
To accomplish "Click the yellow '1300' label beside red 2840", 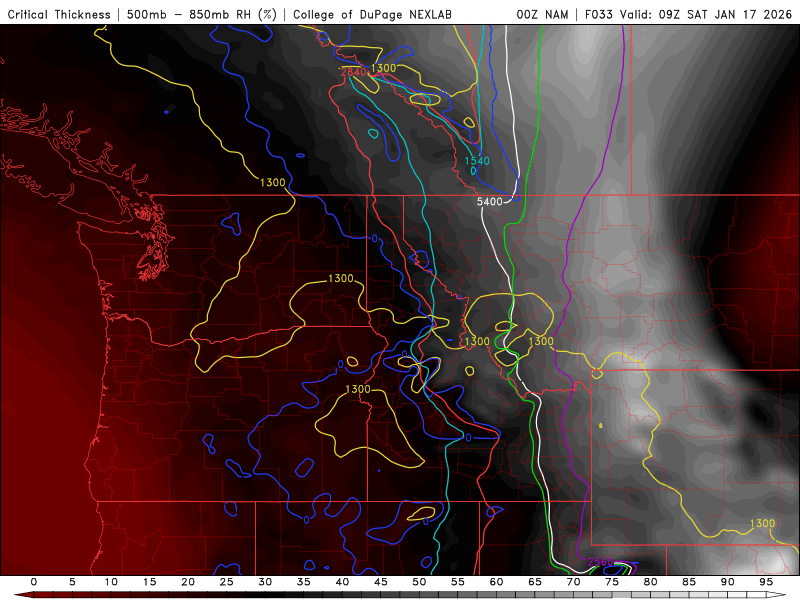I will tap(383, 68).
